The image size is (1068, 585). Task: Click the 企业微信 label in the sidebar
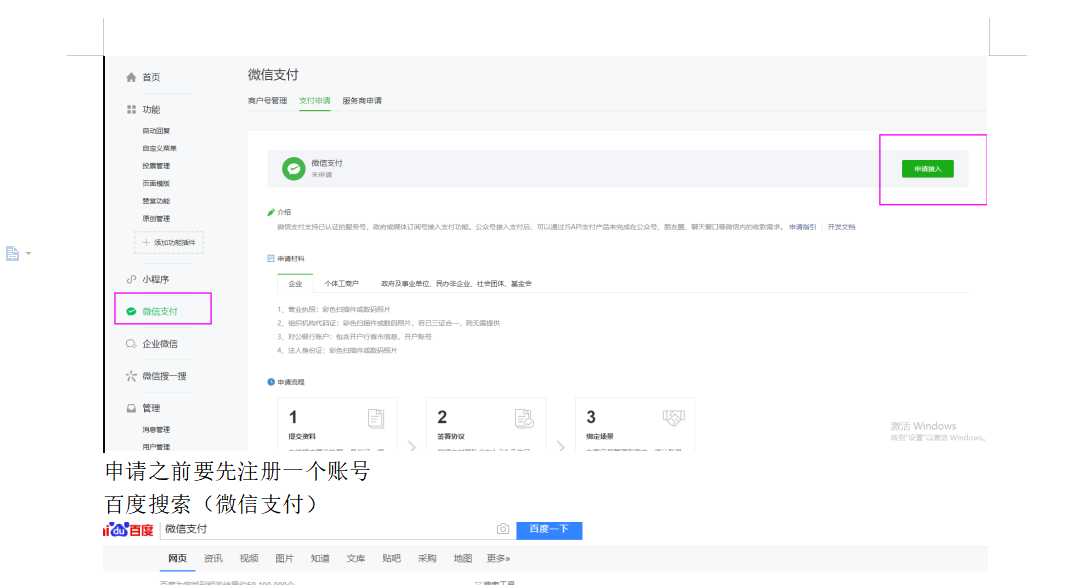160,344
